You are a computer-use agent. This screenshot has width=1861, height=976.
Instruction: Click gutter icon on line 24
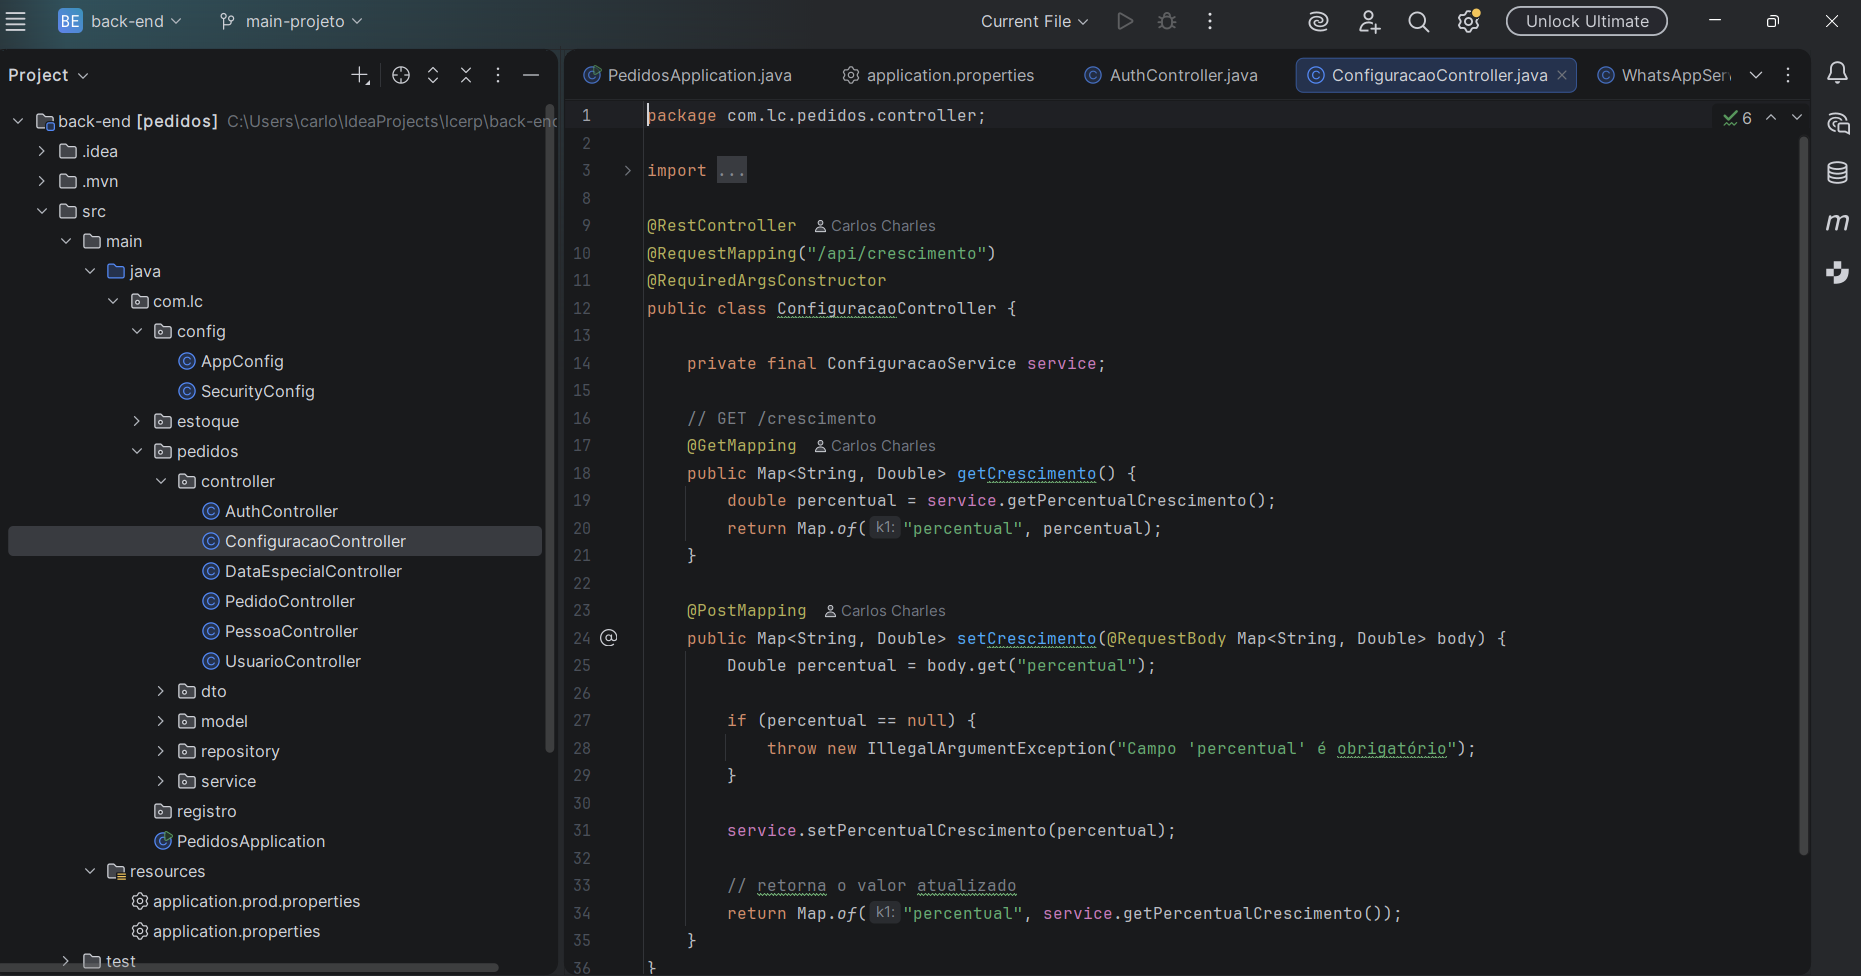tap(608, 637)
